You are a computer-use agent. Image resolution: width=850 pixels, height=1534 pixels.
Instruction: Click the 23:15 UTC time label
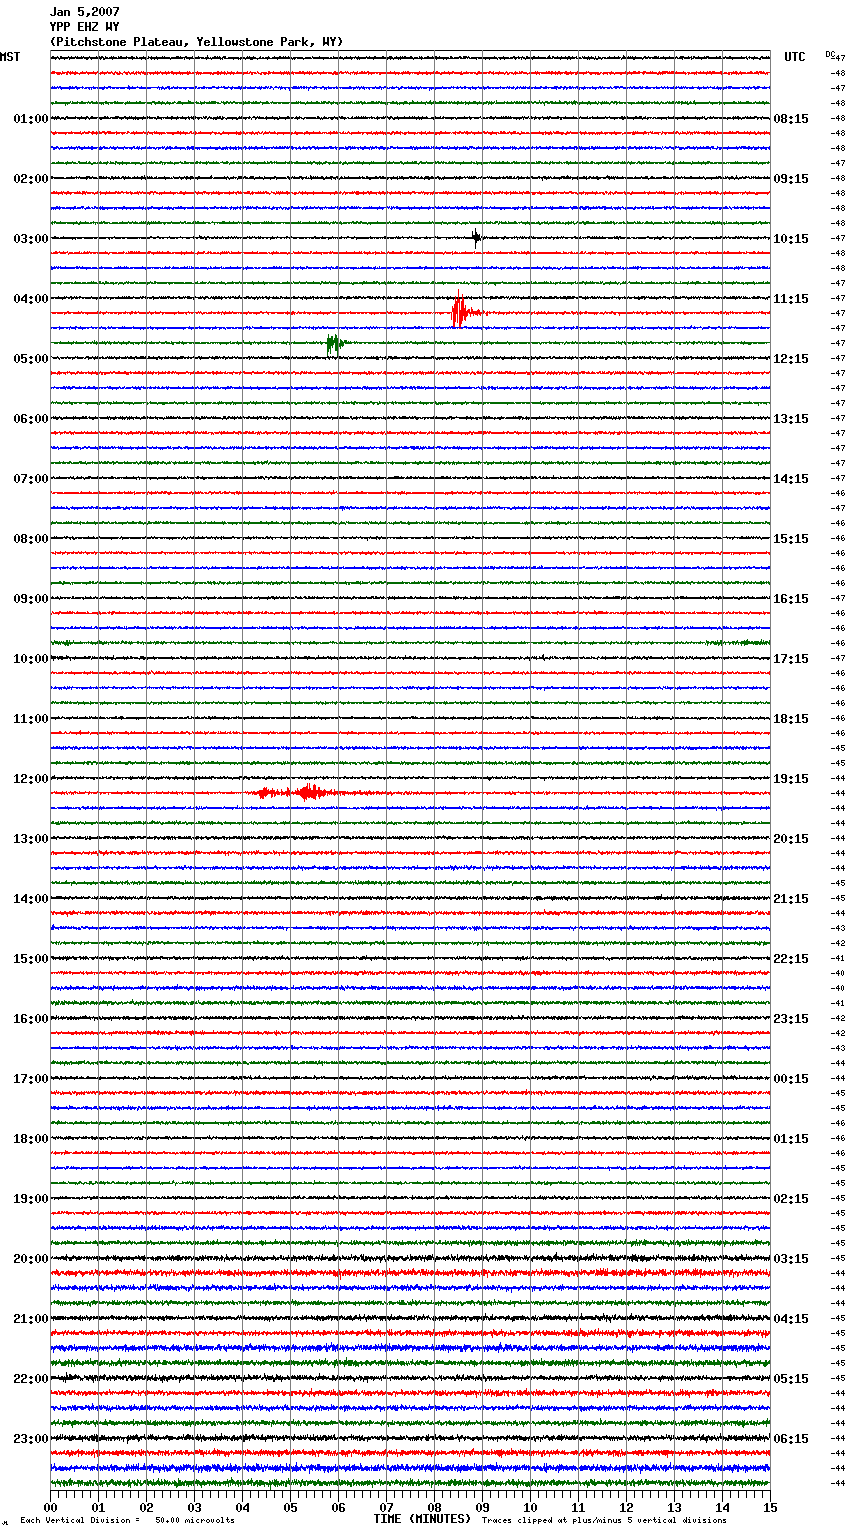coord(791,1019)
